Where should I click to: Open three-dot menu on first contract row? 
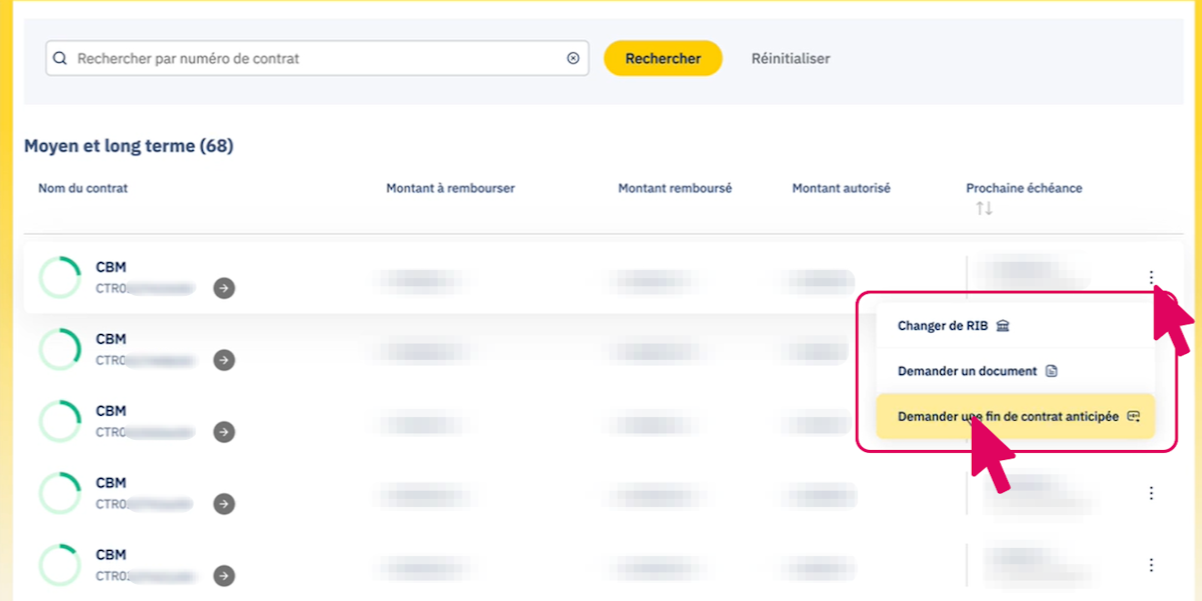[x=1151, y=277]
